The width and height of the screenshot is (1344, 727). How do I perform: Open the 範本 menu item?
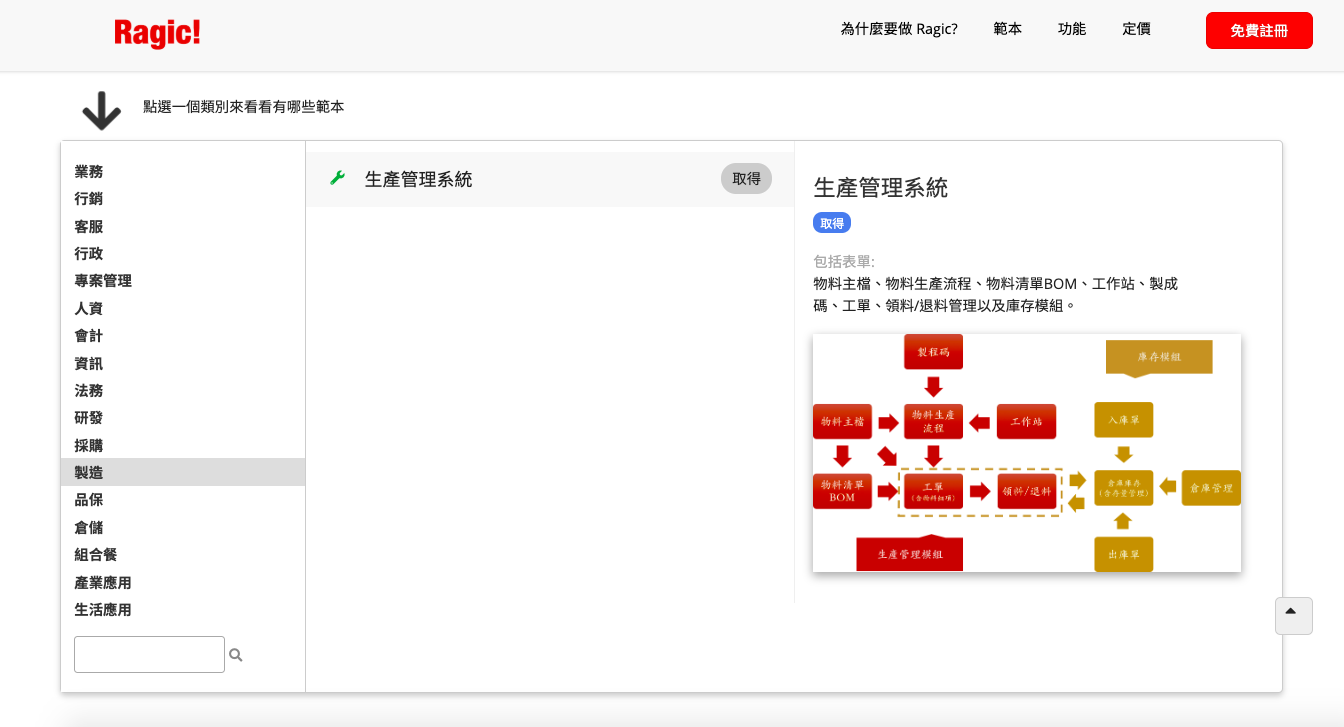tap(1008, 29)
